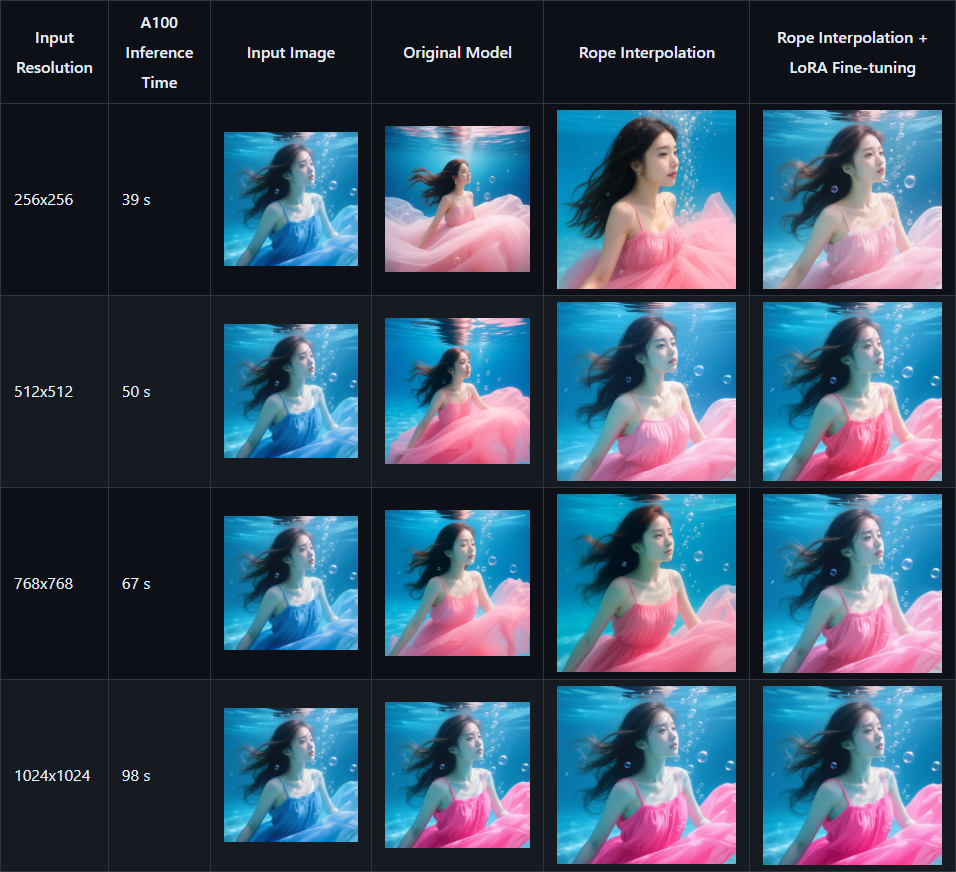Image resolution: width=956 pixels, height=872 pixels.
Task: Click the Input Image column header
Action: coord(291,52)
